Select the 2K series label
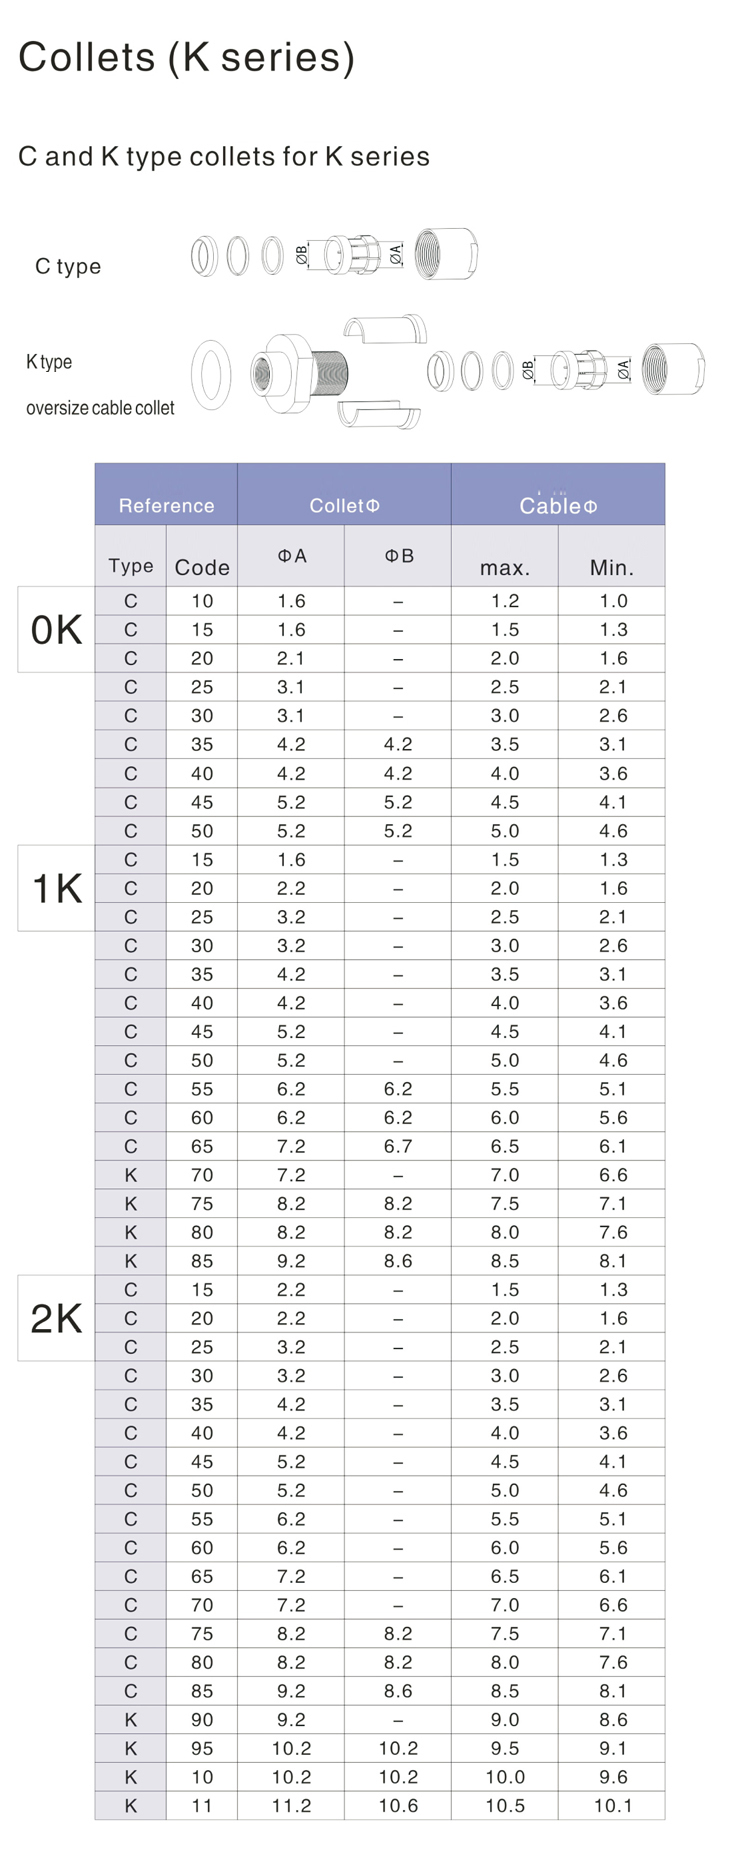Image resolution: width=742 pixels, height=1860 pixels. click(57, 1318)
